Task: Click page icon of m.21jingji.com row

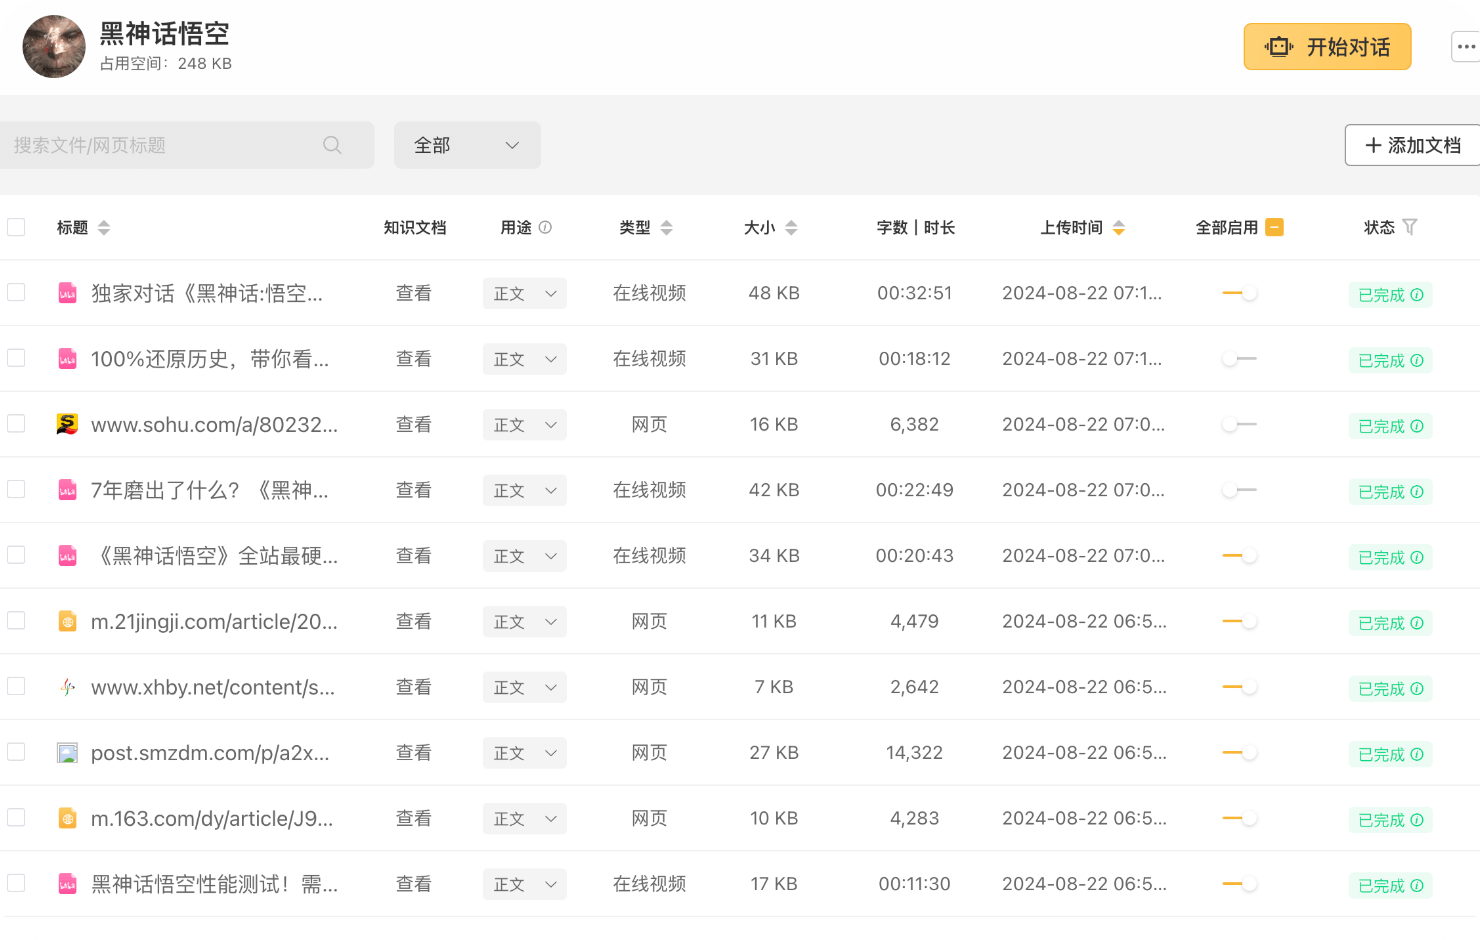Action: 67,621
